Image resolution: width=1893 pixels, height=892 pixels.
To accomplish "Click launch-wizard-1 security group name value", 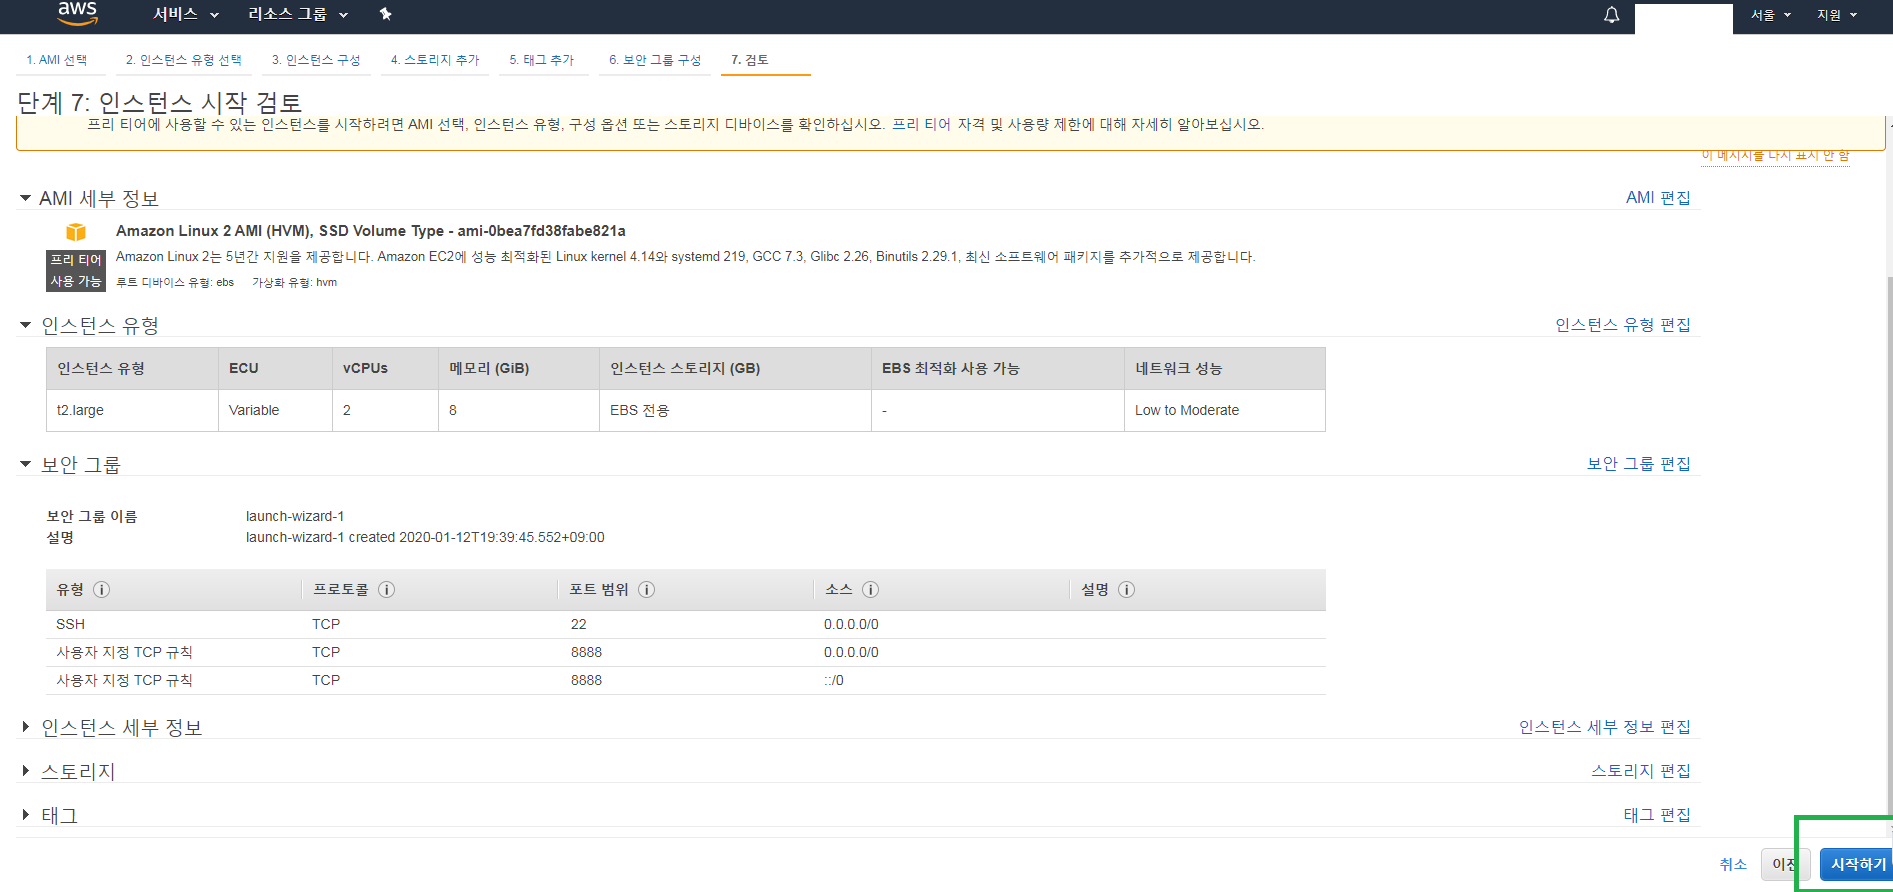I will (x=295, y=516).
